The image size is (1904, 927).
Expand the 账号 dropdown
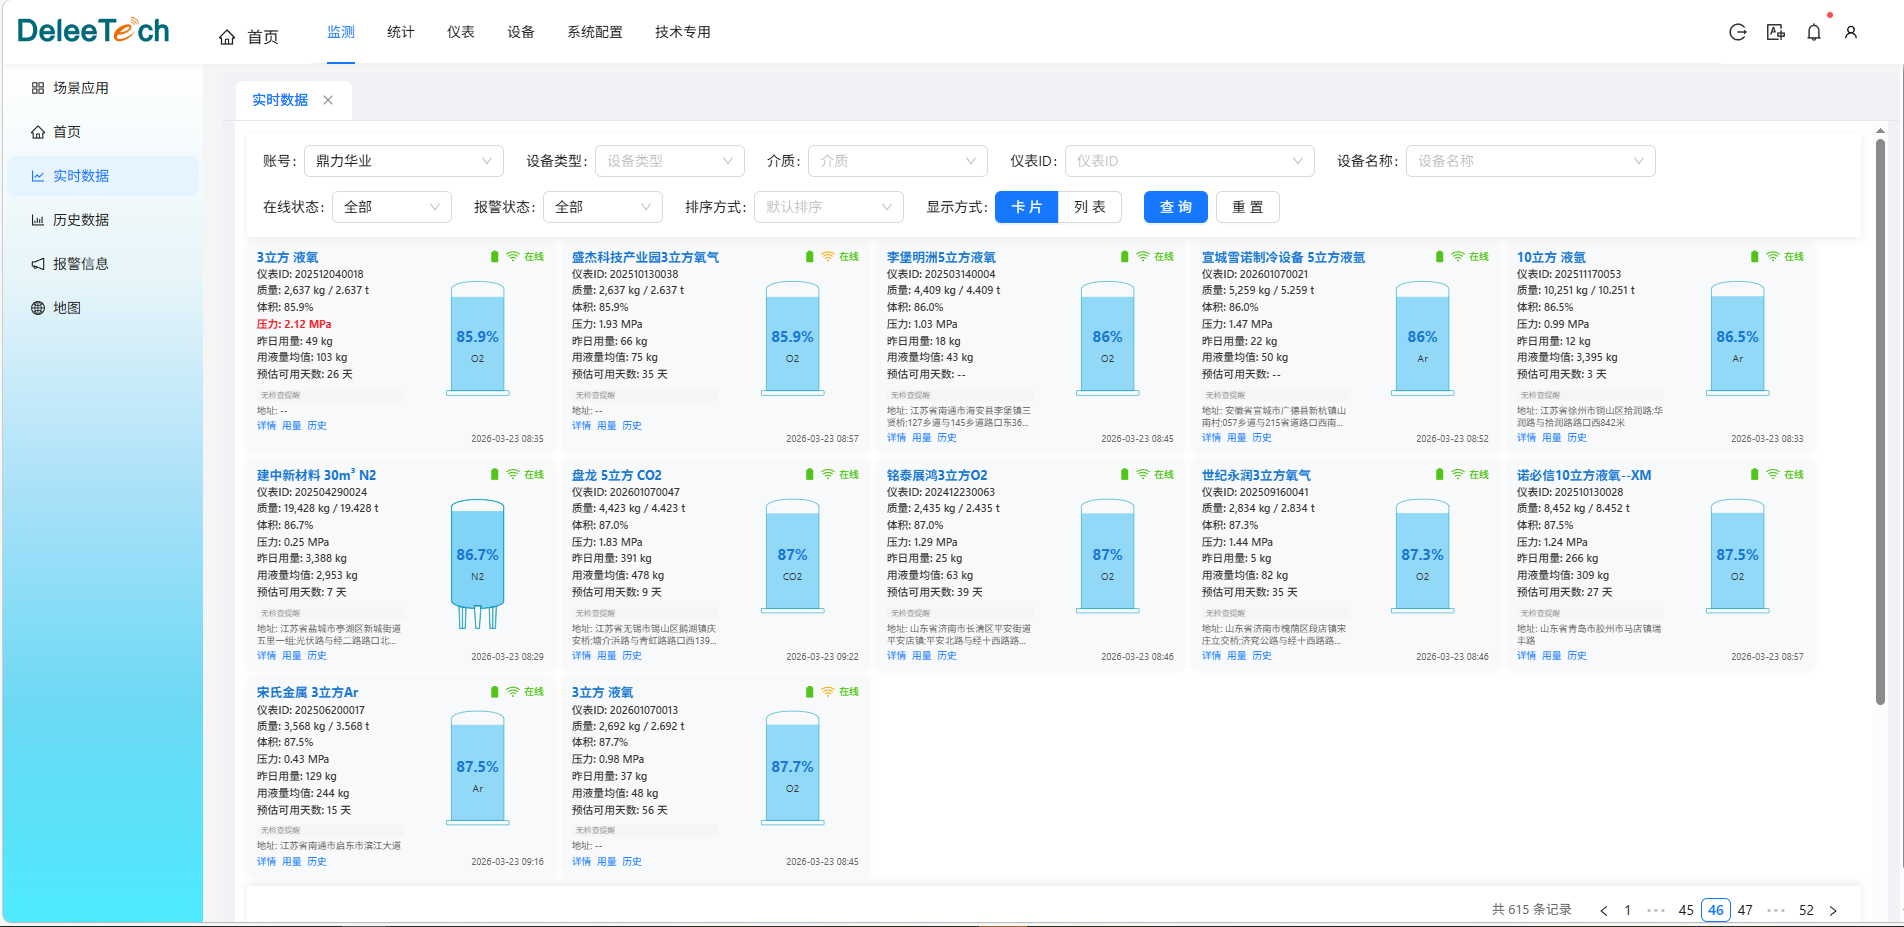(x=404, y=161)
